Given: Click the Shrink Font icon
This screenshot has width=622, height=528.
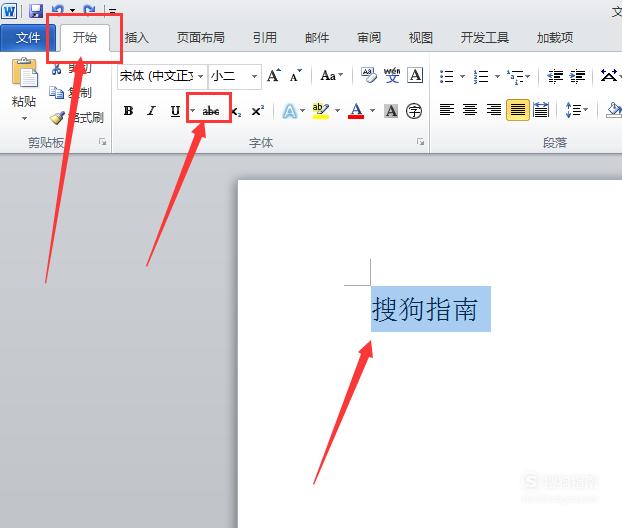Looking at the screenshot, I should 296,75.
